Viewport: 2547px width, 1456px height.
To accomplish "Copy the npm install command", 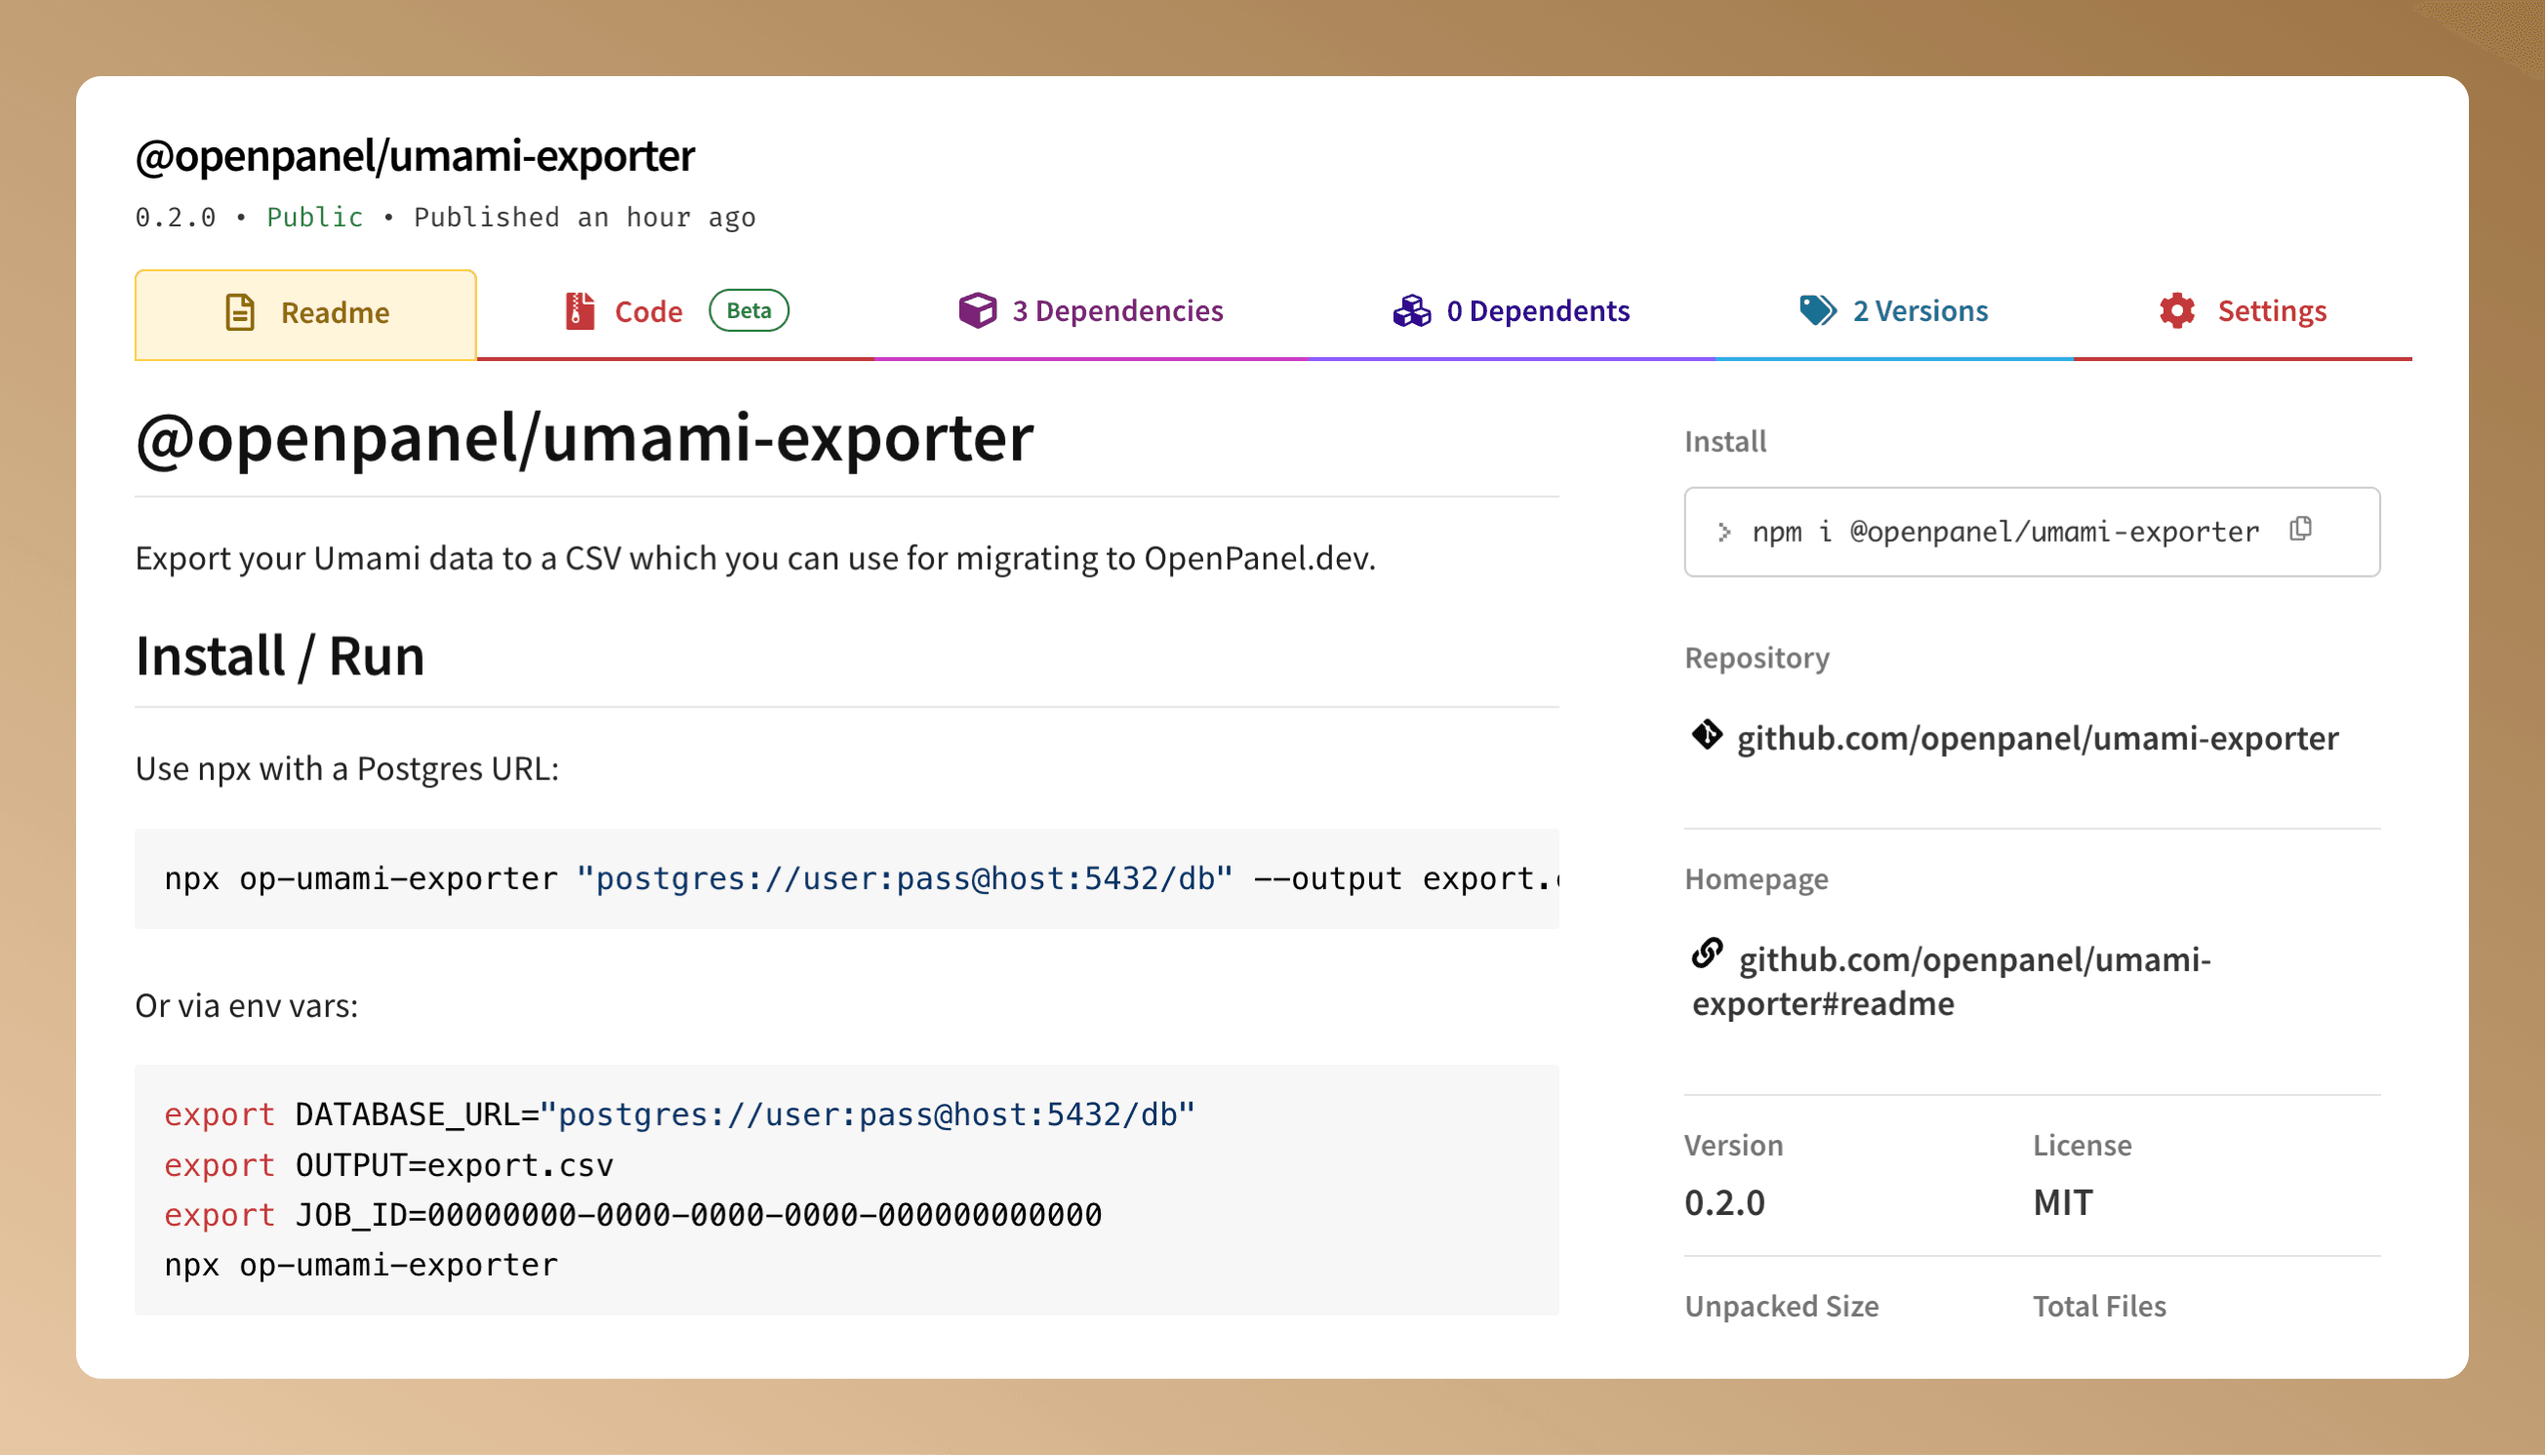I will tap(2301, 530).
